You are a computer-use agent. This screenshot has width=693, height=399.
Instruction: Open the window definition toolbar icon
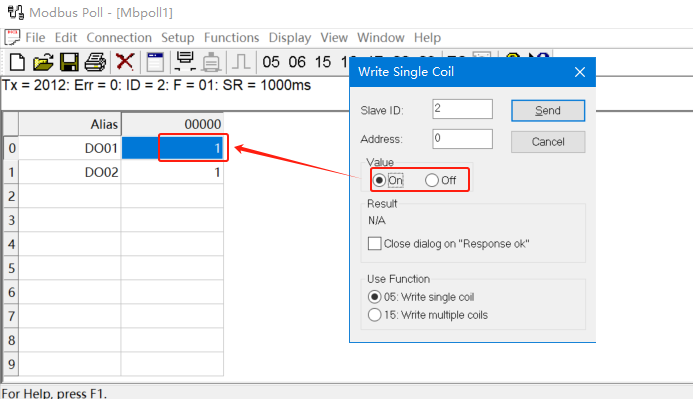pos(155,62)
